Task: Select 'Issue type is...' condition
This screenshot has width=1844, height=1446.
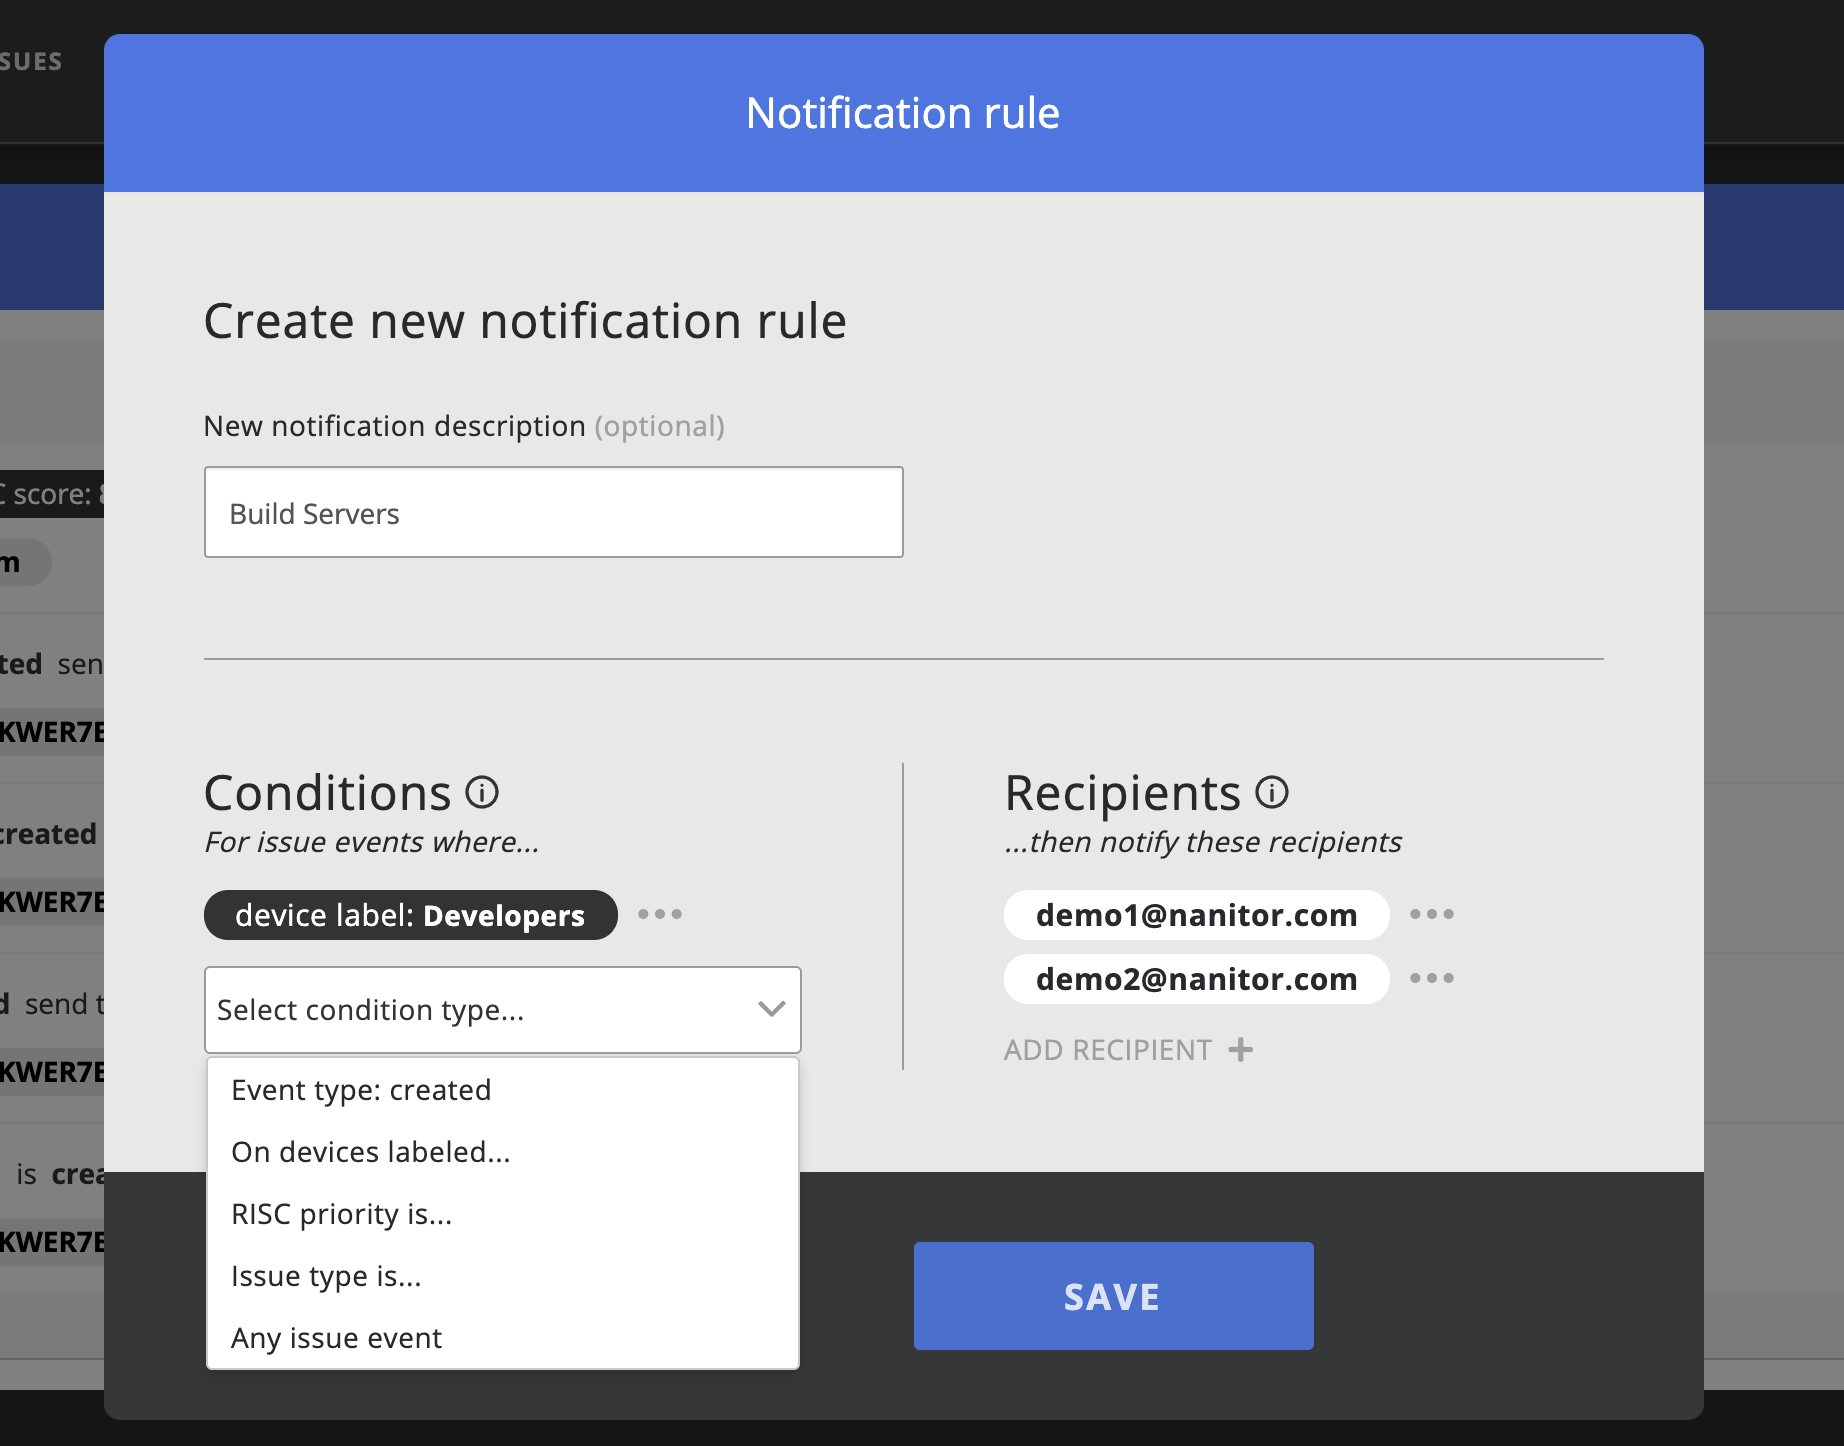Action: (x=326, y=1276)
